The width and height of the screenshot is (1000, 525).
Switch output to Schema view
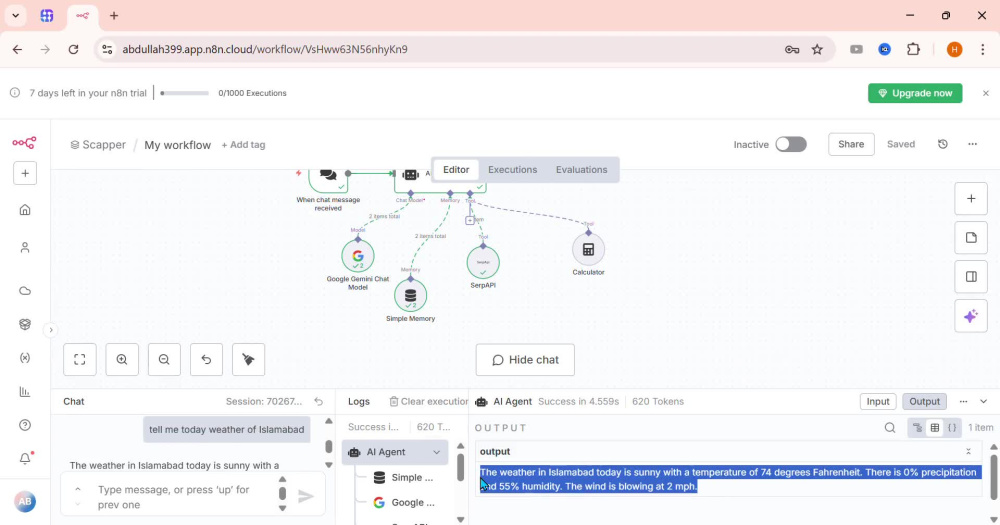(x=917, y=428)
